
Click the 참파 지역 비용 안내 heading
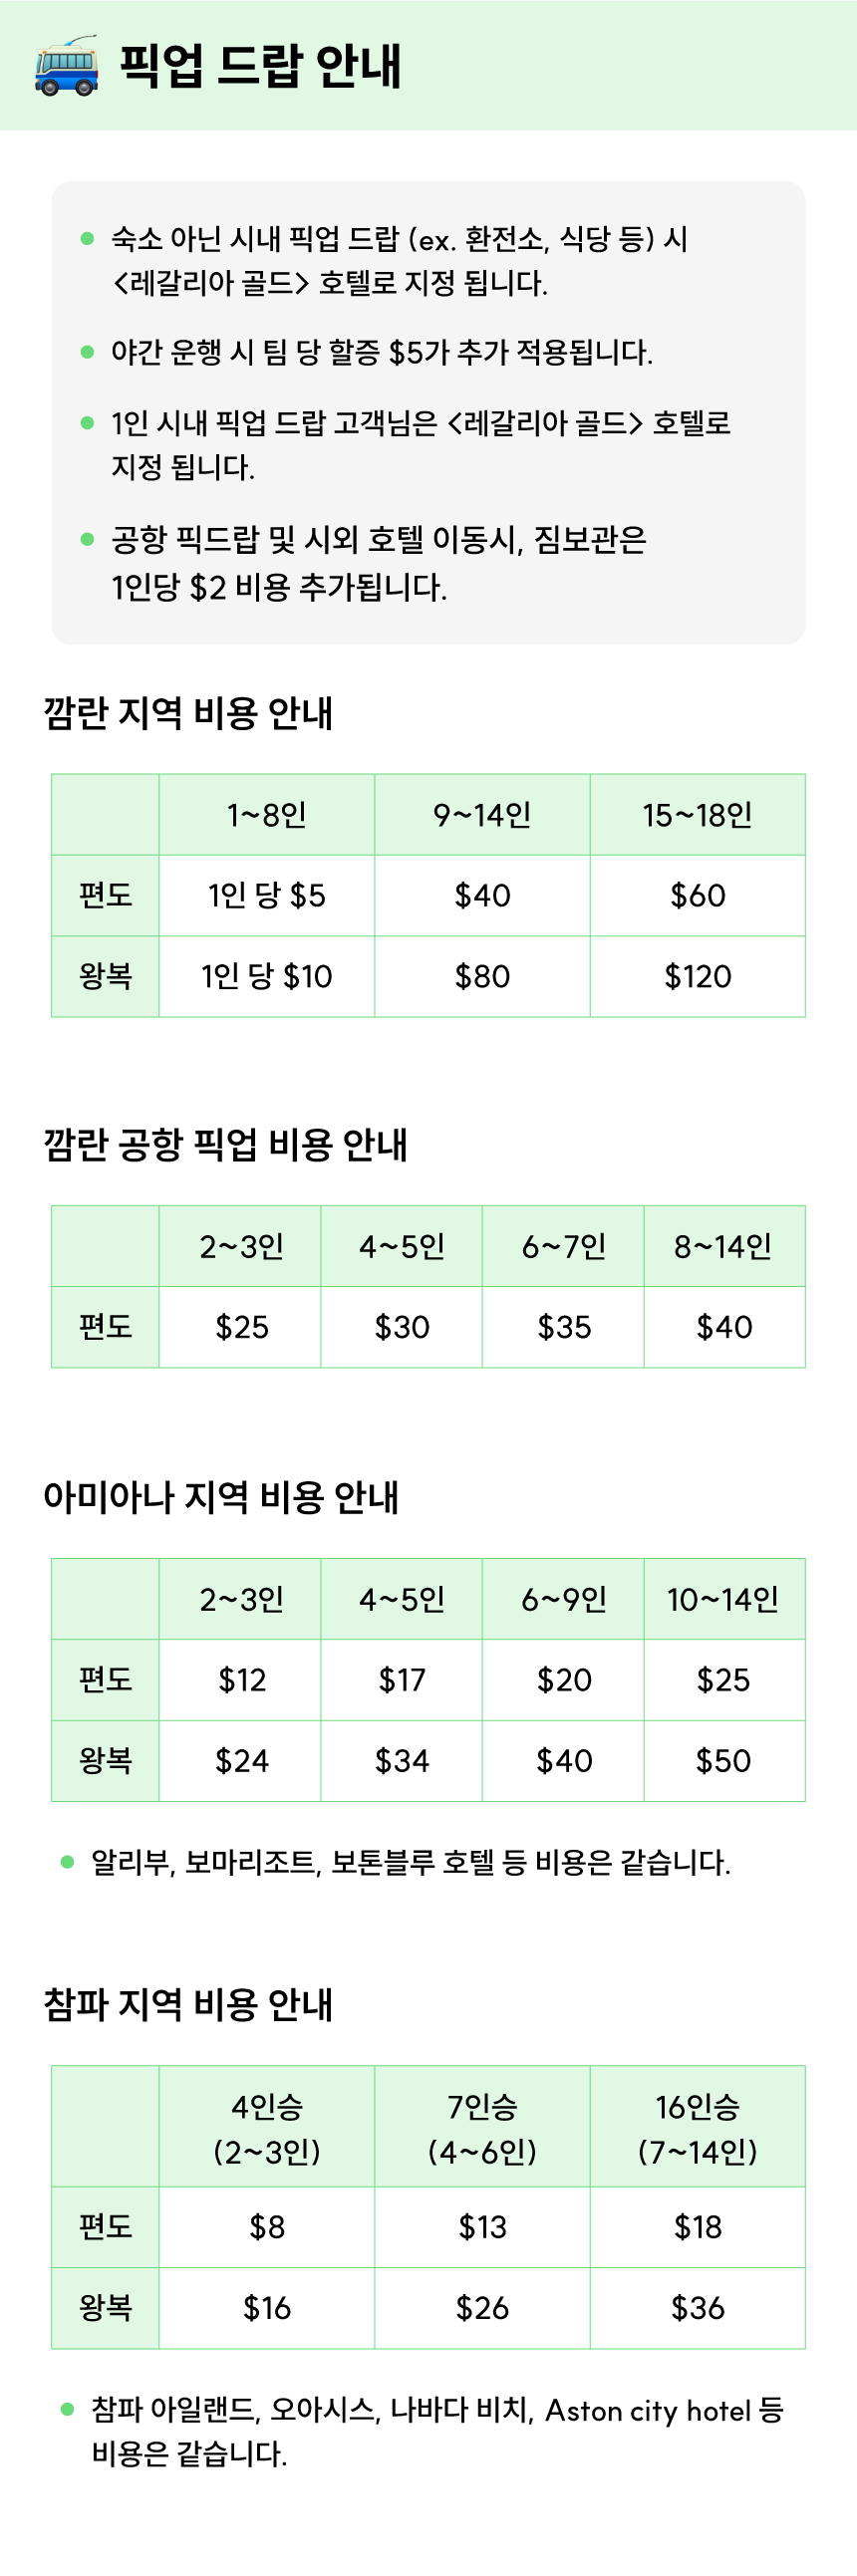(188, 2004)
